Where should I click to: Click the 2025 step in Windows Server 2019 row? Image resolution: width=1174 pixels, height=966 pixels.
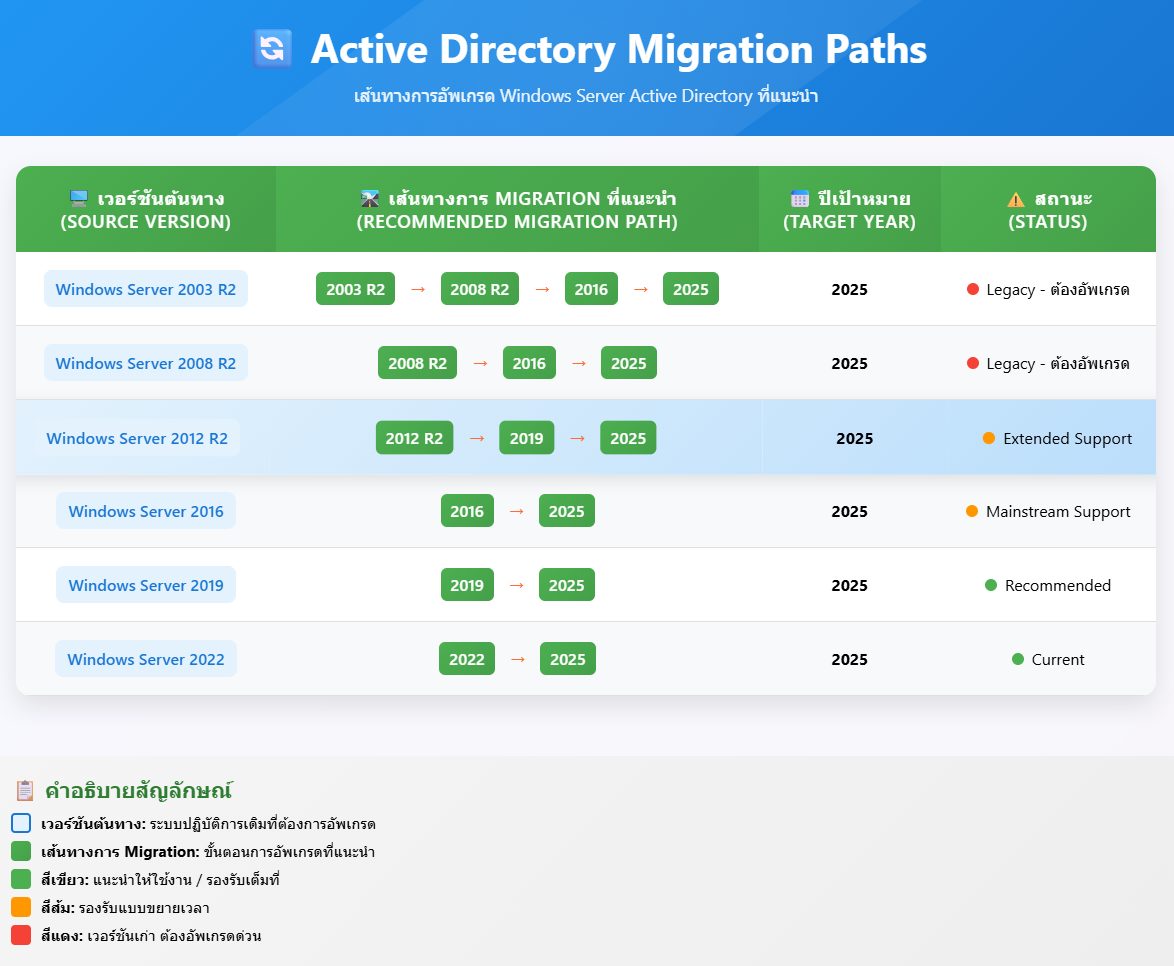click(x=567, y=586)
